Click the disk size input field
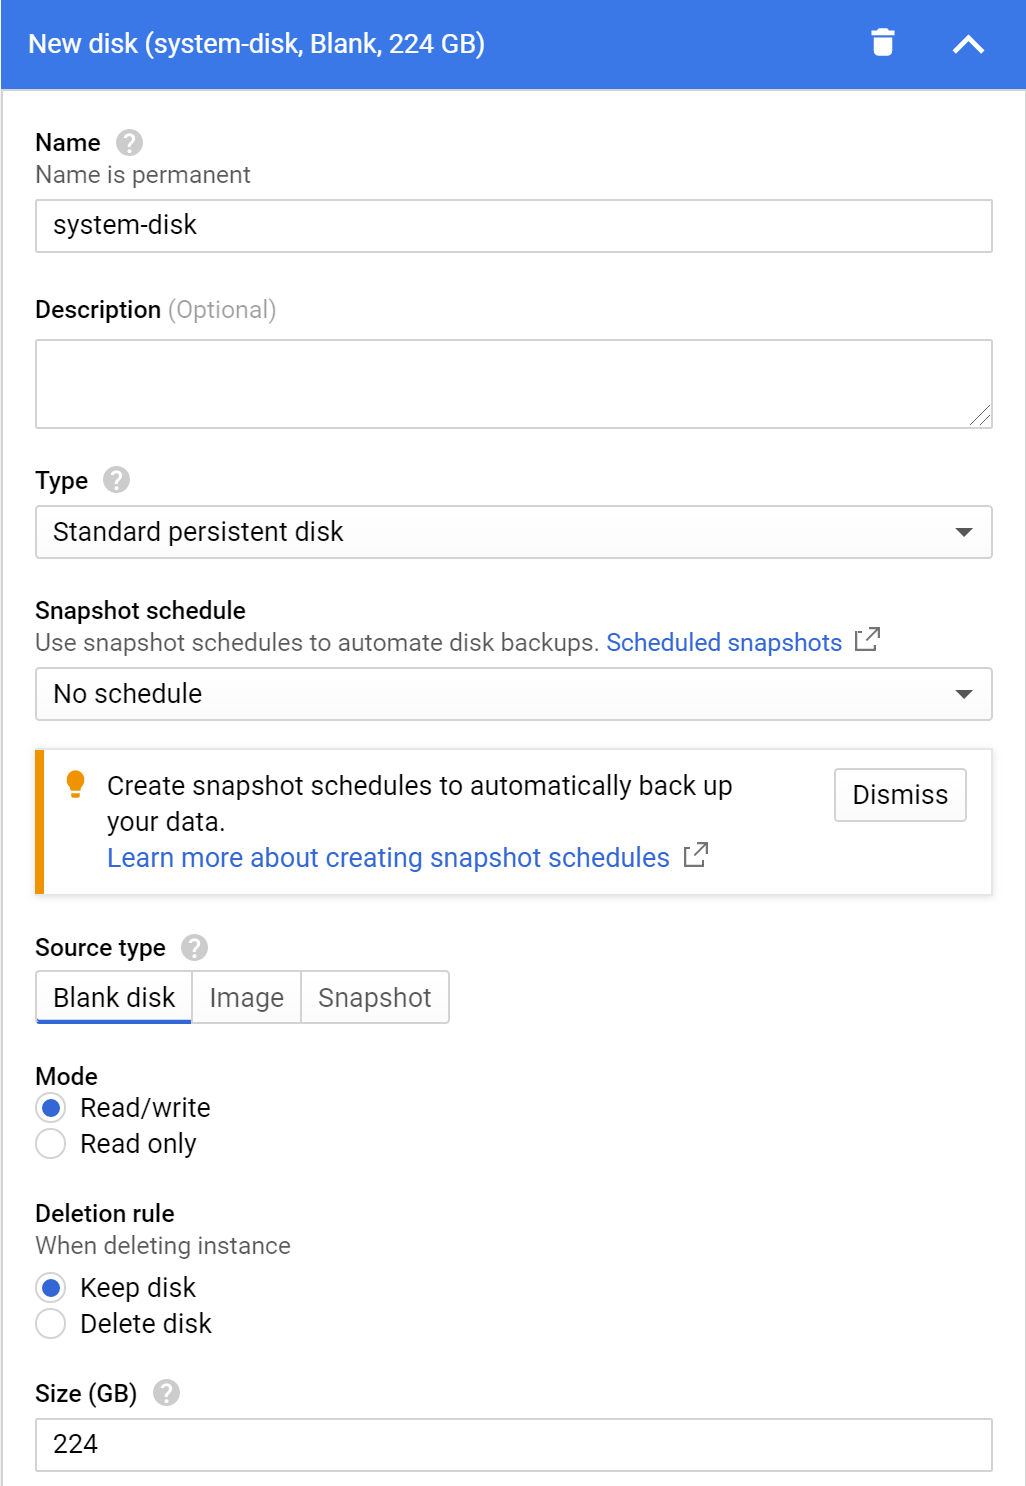The height and width of the screenshot is (1486, 1026). [x=514, y=1445]
